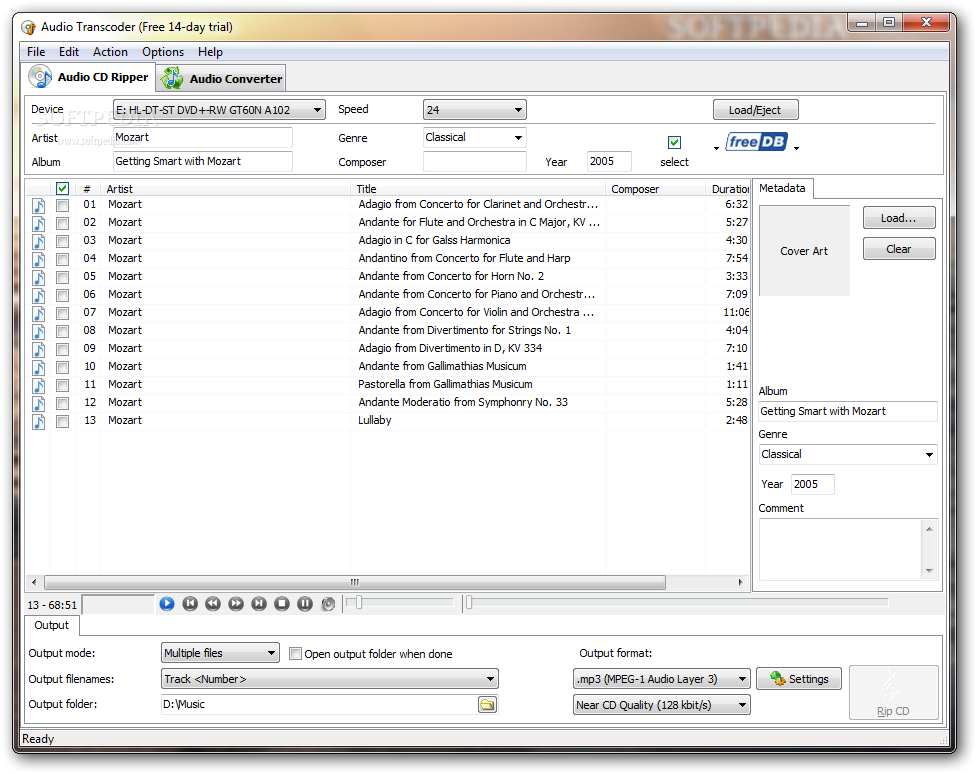Open the Device drive dropdown
Image resolution: width=977 pixels, height=774 pixels.
(219, 110)
